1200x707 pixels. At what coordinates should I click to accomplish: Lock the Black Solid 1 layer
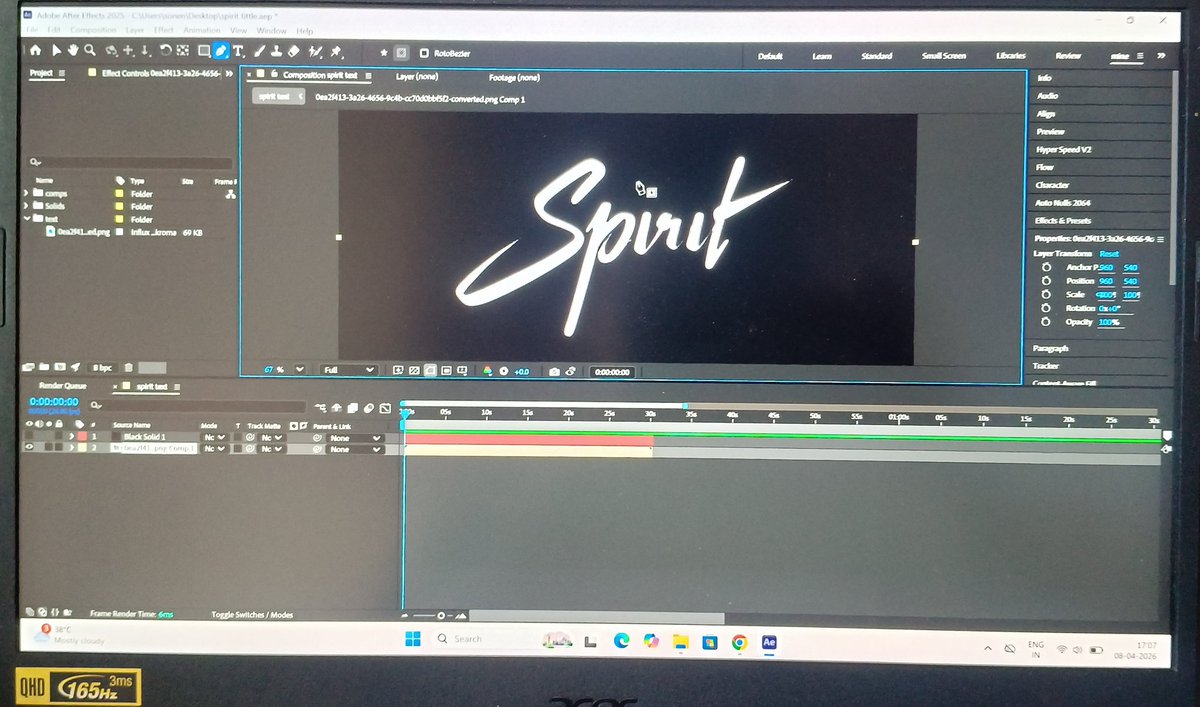(x=59, y=437)
